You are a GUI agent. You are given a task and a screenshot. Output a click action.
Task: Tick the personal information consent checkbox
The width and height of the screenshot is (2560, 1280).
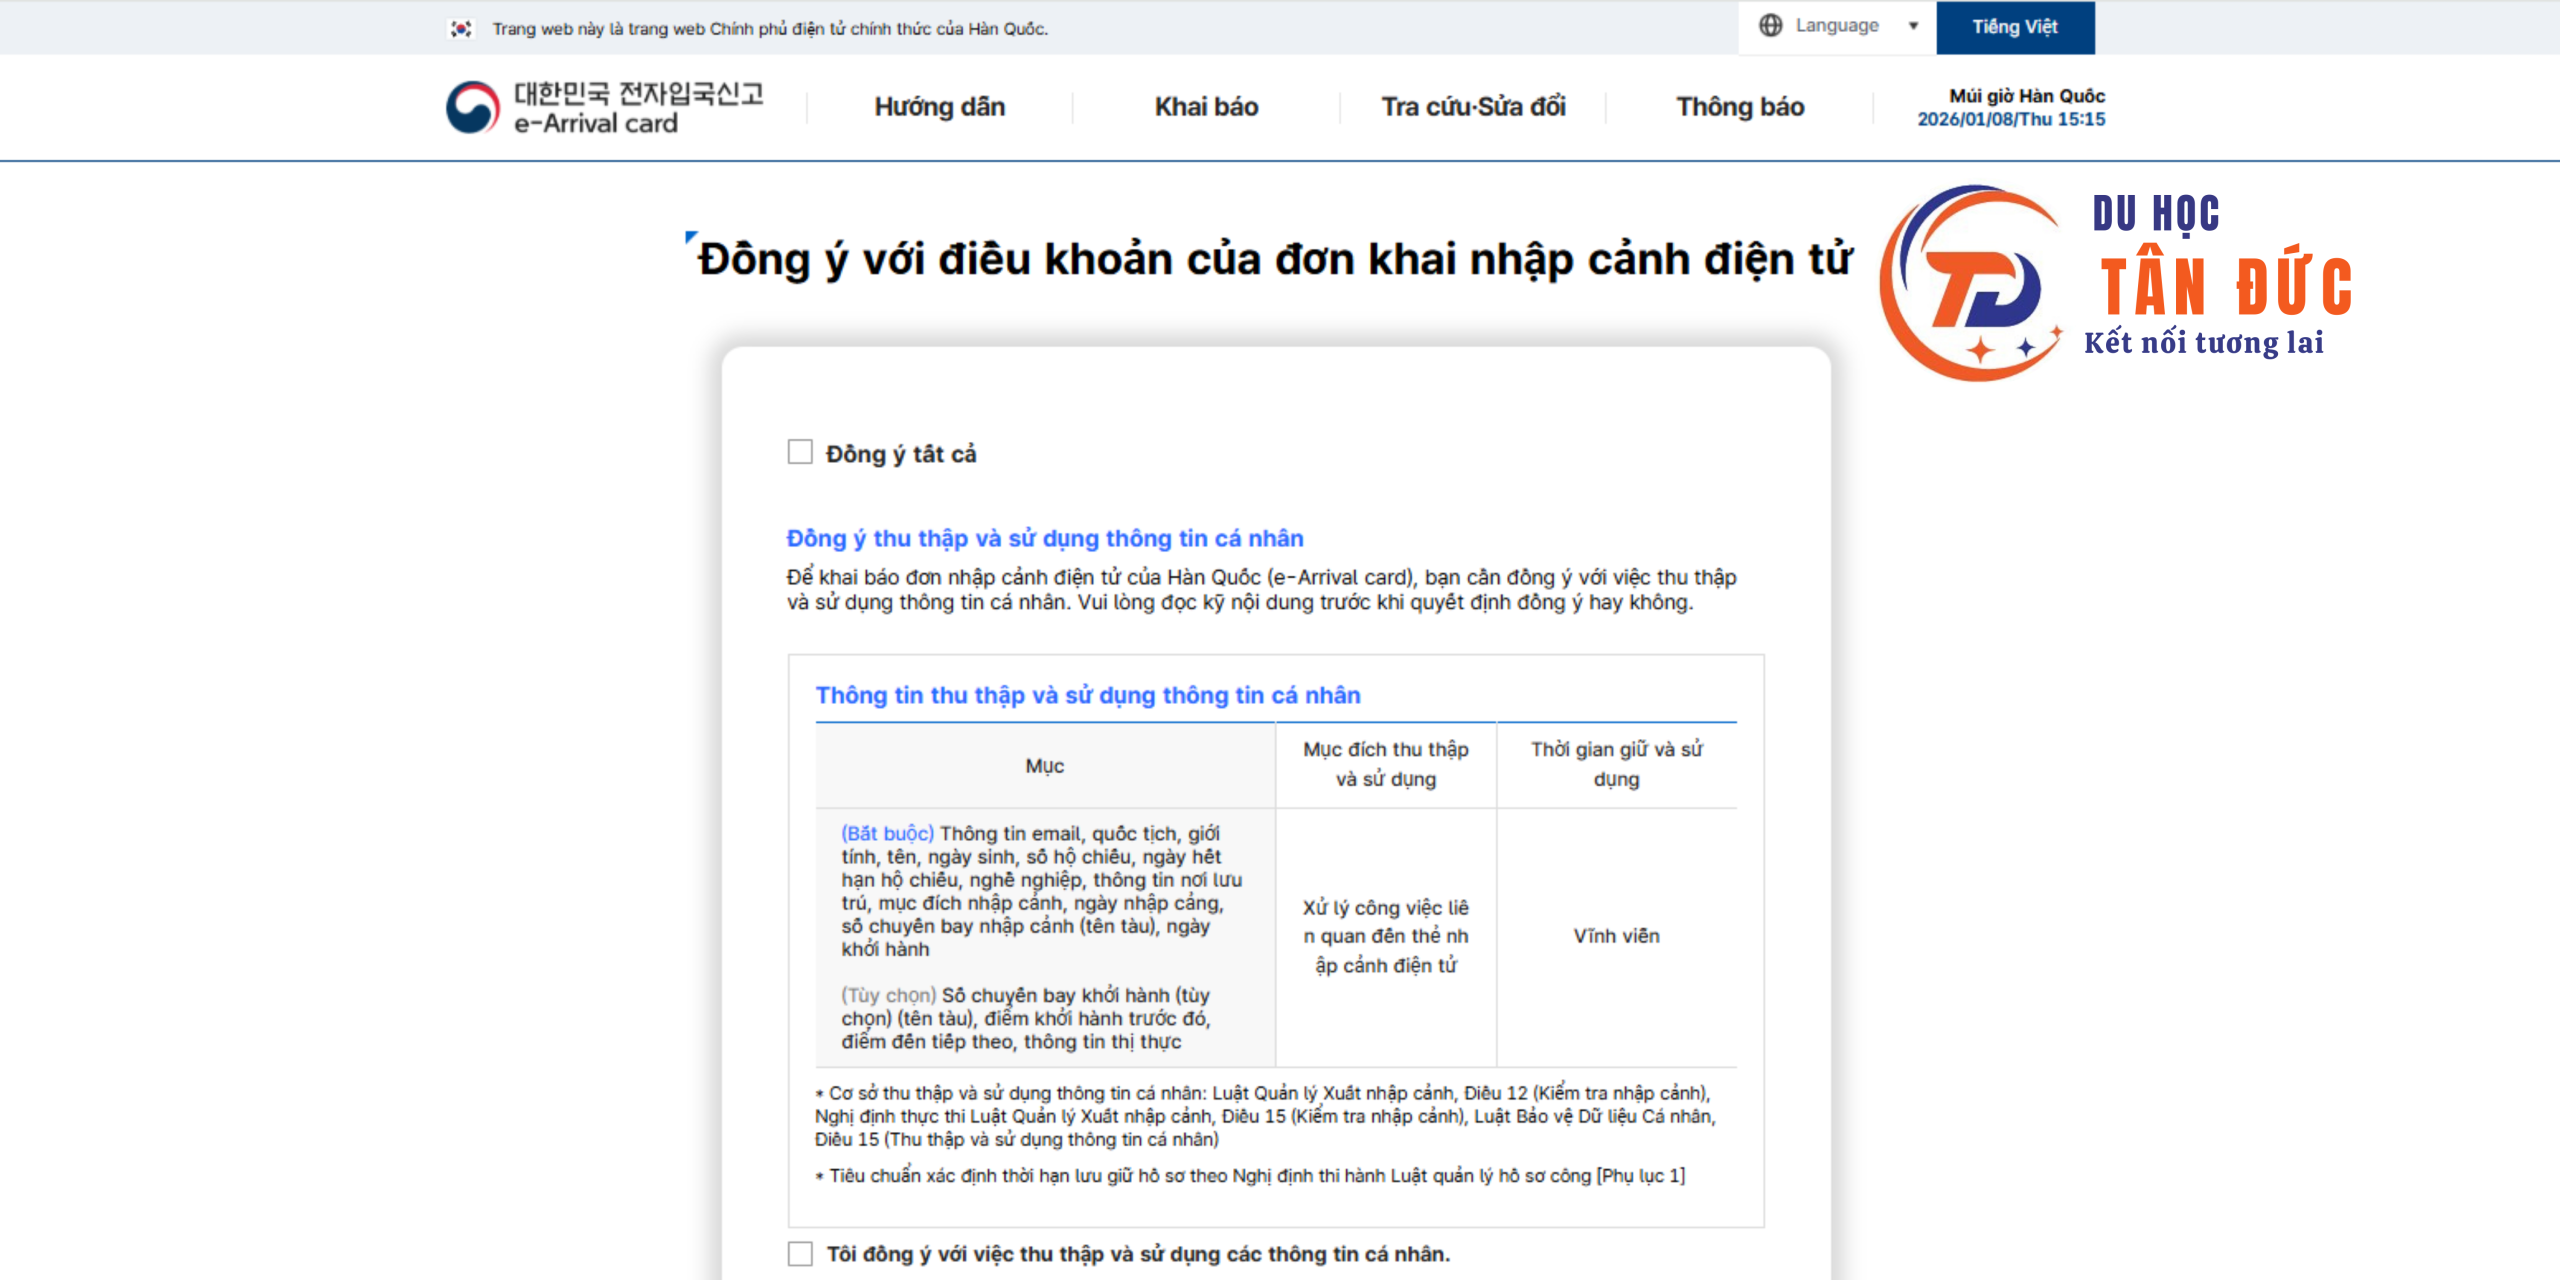pyautogui.click(x=800, y=1253)
